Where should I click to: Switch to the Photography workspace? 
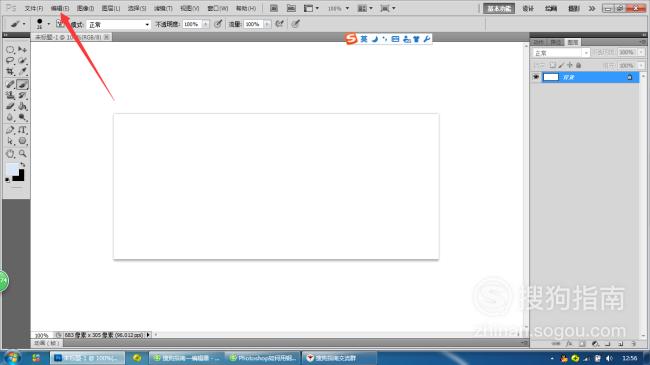point(574,8)
